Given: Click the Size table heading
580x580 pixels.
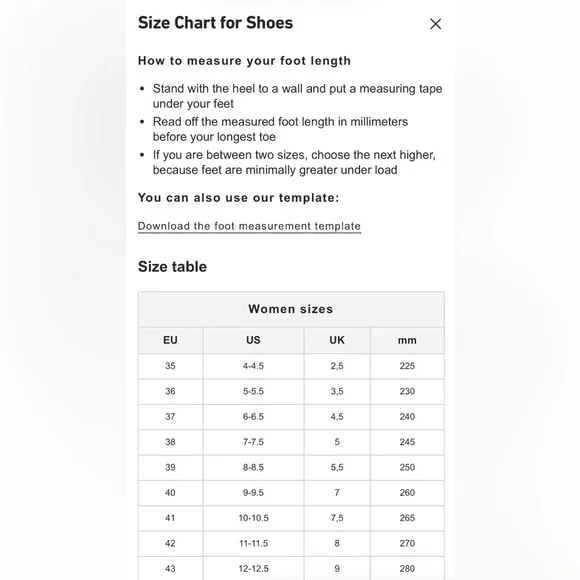Looking at the screenshot, I should point(172,267).
